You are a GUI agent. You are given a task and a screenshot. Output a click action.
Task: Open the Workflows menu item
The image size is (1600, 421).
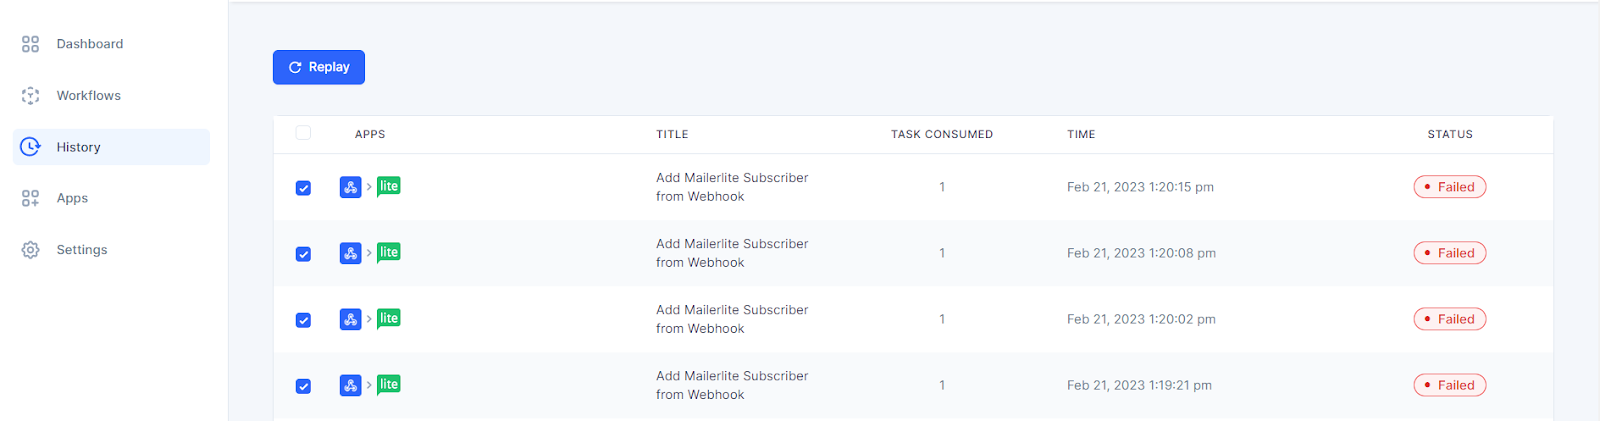pos(88,96)
